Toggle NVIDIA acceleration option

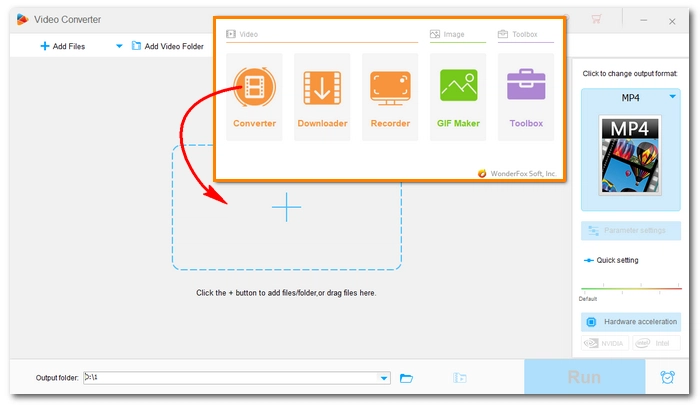click(x=605, y=343)
